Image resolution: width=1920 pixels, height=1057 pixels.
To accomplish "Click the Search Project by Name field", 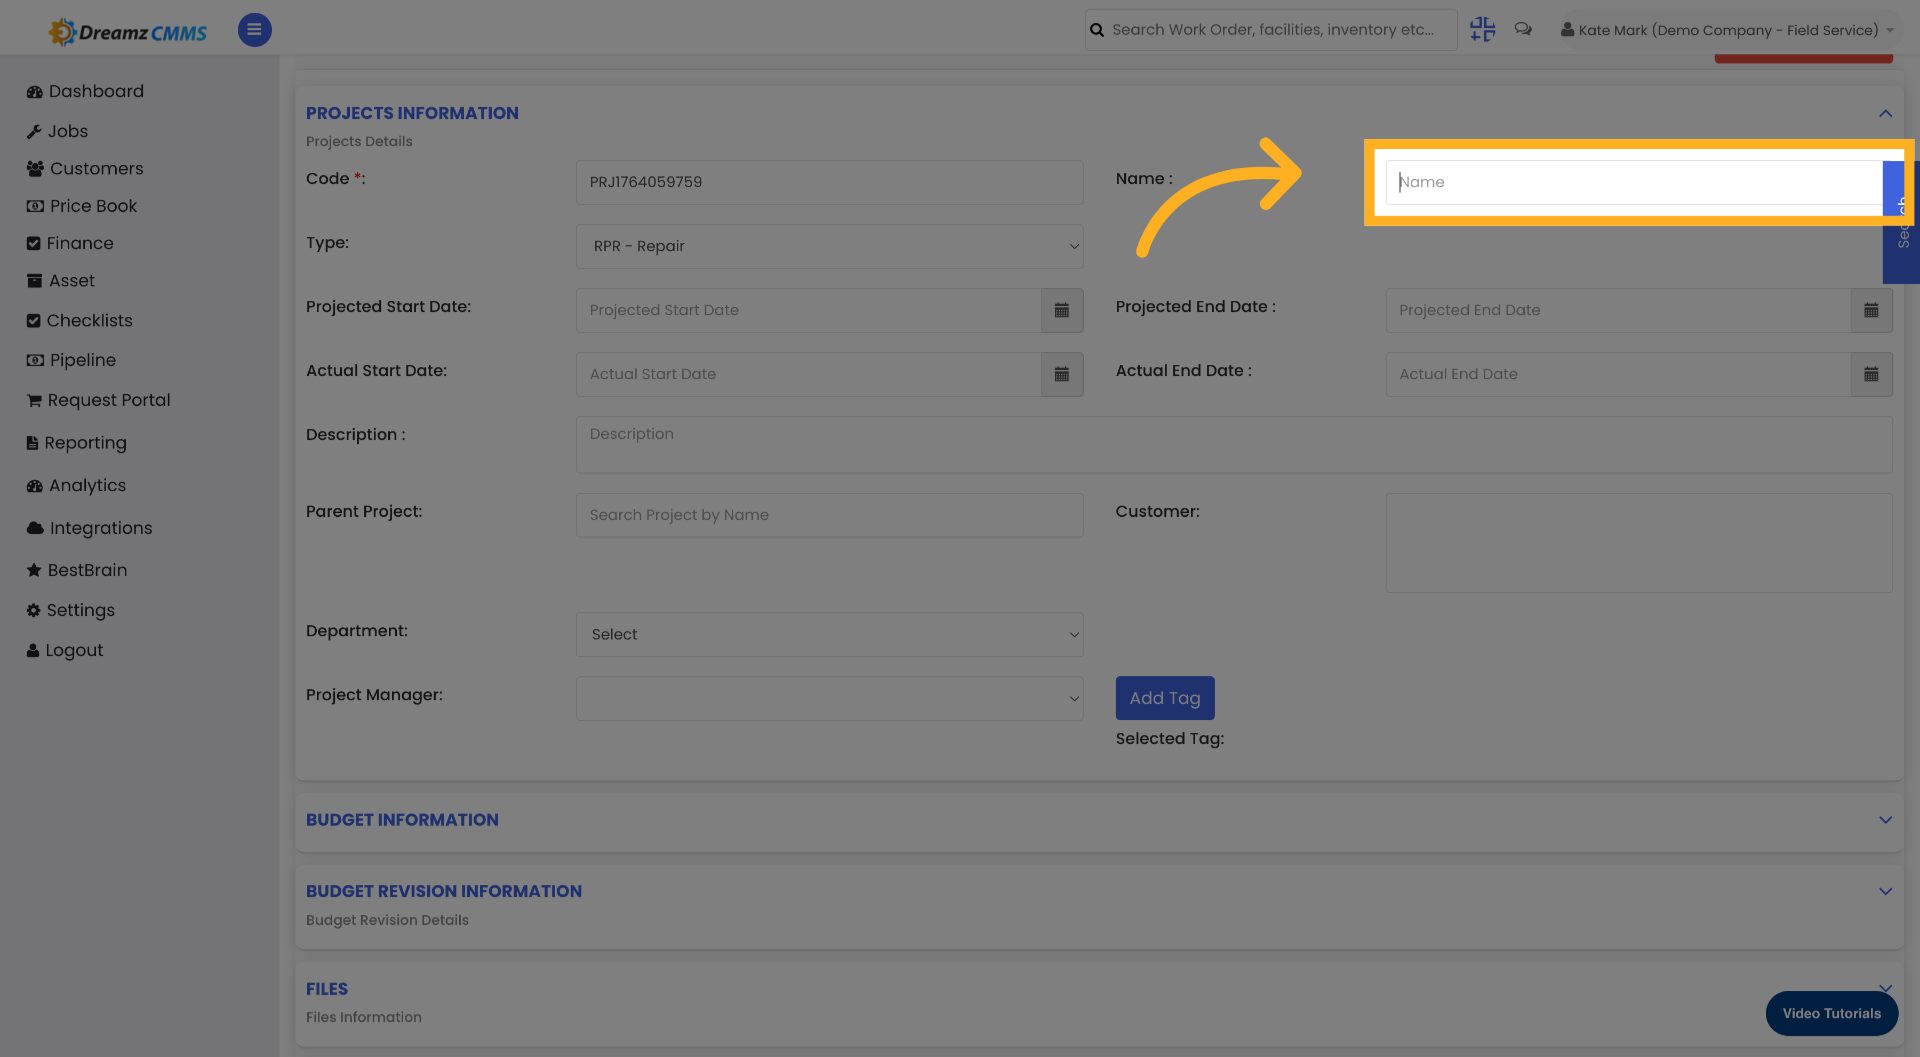I will pos(829,515).
